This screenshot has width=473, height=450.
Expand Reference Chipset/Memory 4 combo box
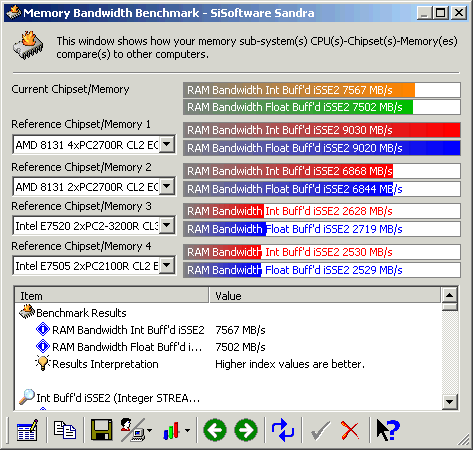[x=167, y=266]
